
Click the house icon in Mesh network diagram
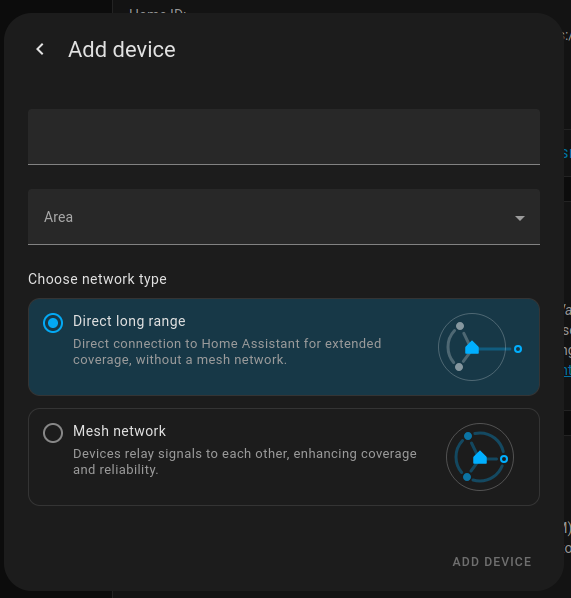pos(480,457)
